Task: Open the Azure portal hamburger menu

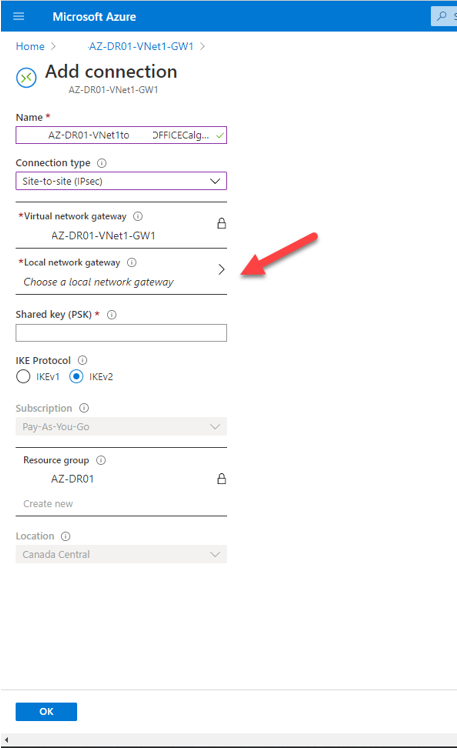Action: (19, 16)
